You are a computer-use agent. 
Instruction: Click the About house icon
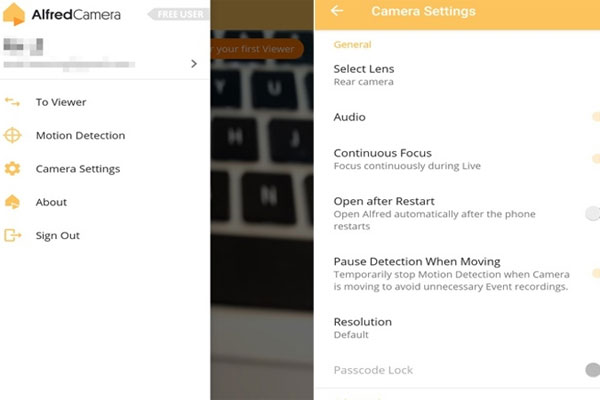[x=12, y=202]
